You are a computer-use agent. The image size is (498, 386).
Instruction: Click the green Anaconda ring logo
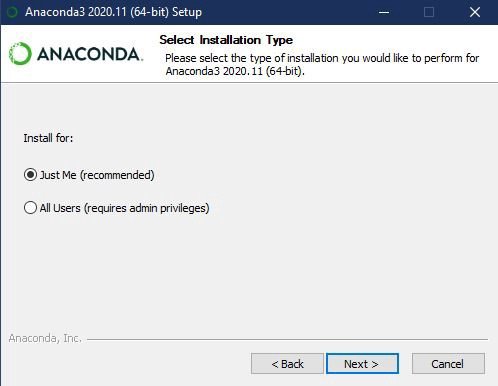(x=20, y=54)
